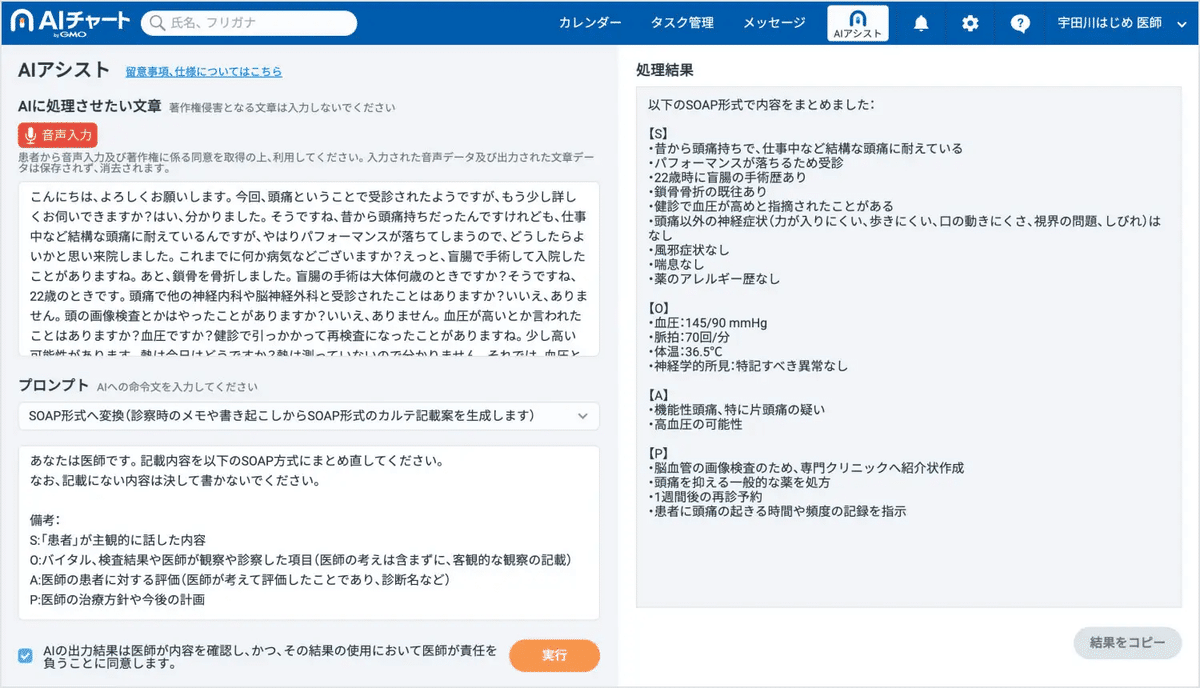Screen dimensions: 1200x688
Task: Expand the 宇田川はじめ 医師 account menu
Action: pyautogui.click(x=1119, y=22)
